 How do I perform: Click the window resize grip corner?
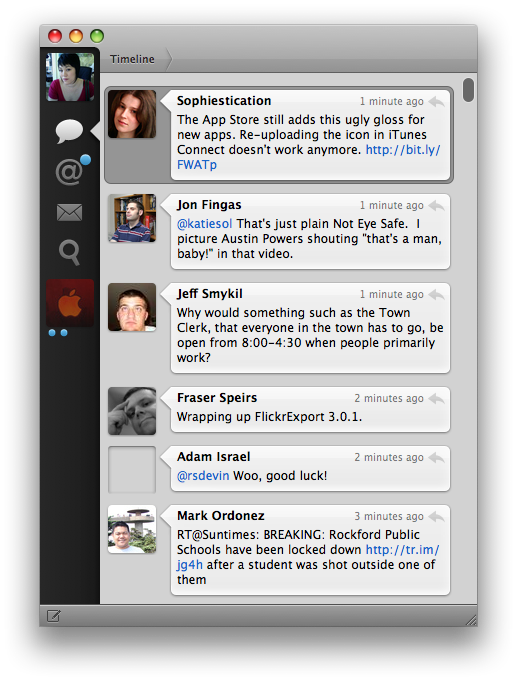pyautogui.click(x=471, y=620)
